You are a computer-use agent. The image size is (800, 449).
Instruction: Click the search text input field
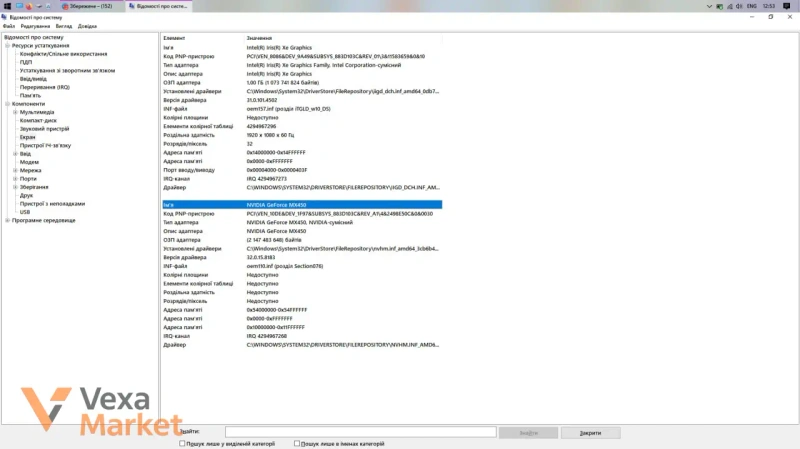coord(361,432)
